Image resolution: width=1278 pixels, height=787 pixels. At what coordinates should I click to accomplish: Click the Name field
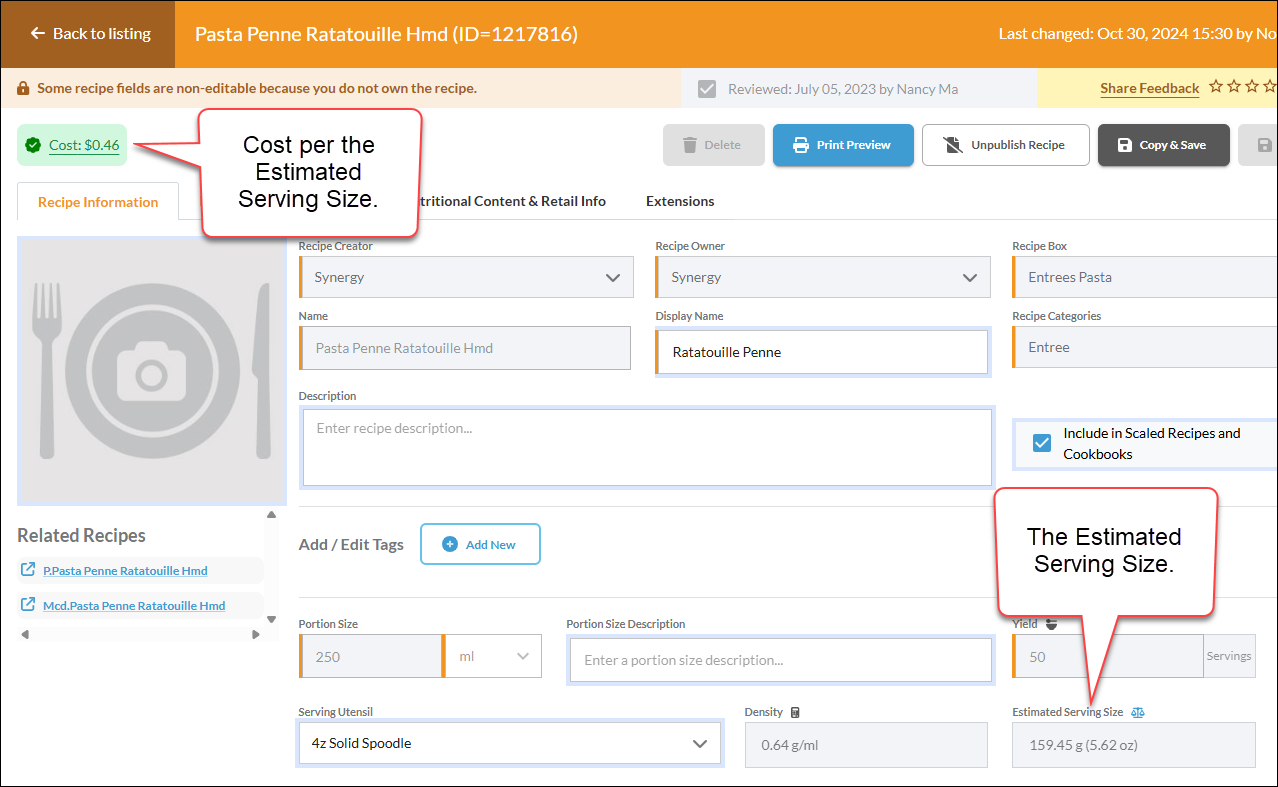(x=465, y=348)
